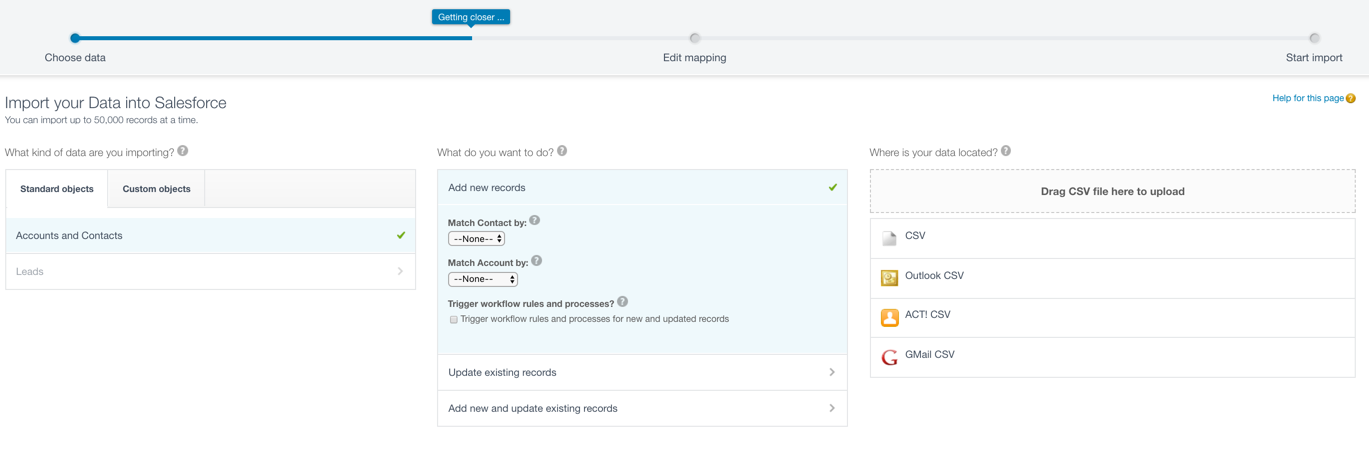
Task: Click the Choose data progress step dot
Action: tap(75, 38)
